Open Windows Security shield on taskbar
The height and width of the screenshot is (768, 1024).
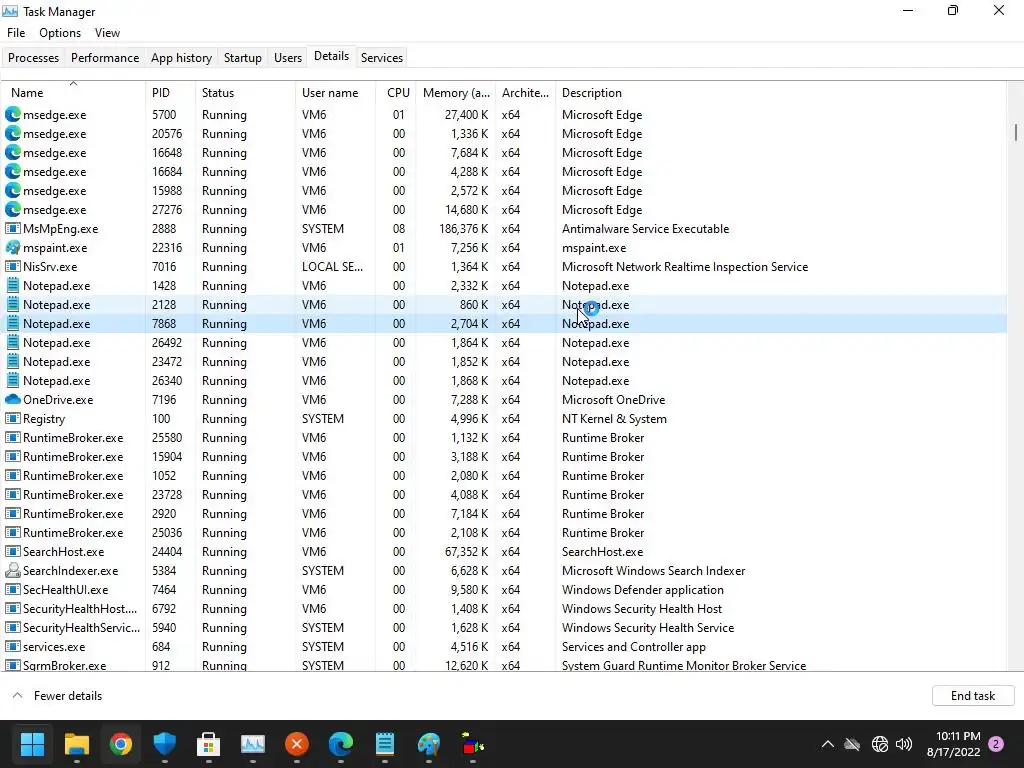165,744
